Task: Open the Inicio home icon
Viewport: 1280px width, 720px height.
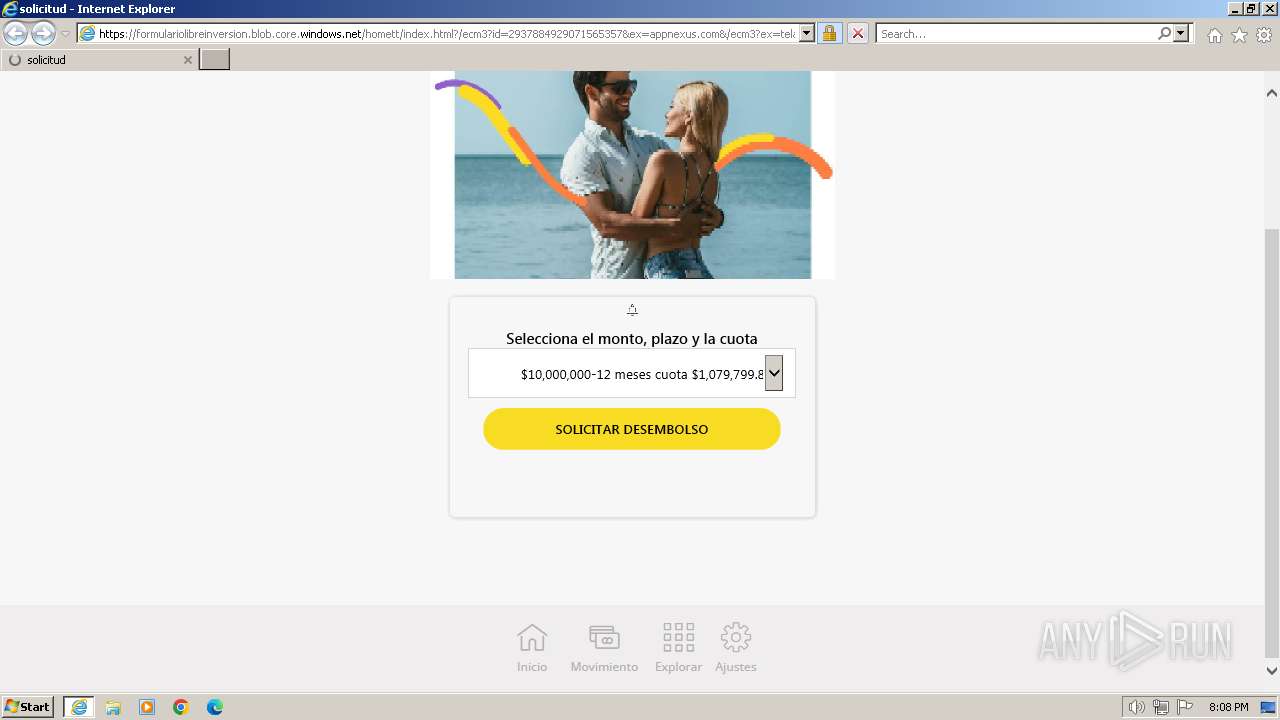Action: click(x=532, y=637)
